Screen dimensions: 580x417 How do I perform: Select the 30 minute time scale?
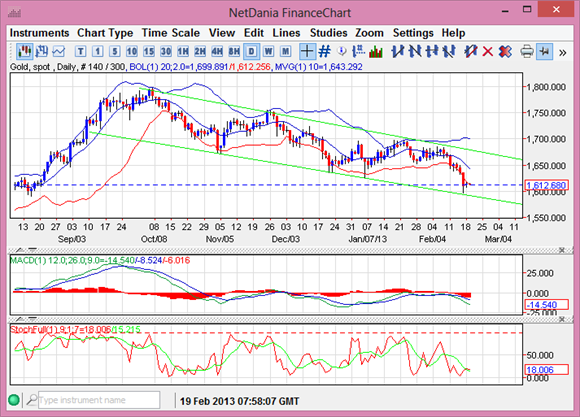(165, 51)
